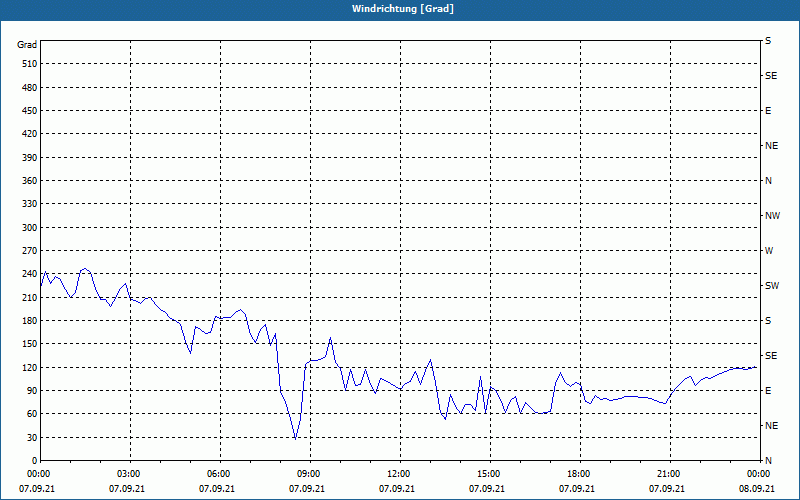Click the 480 value on the degree axis

pyautogui.click(x=30, y=88)
